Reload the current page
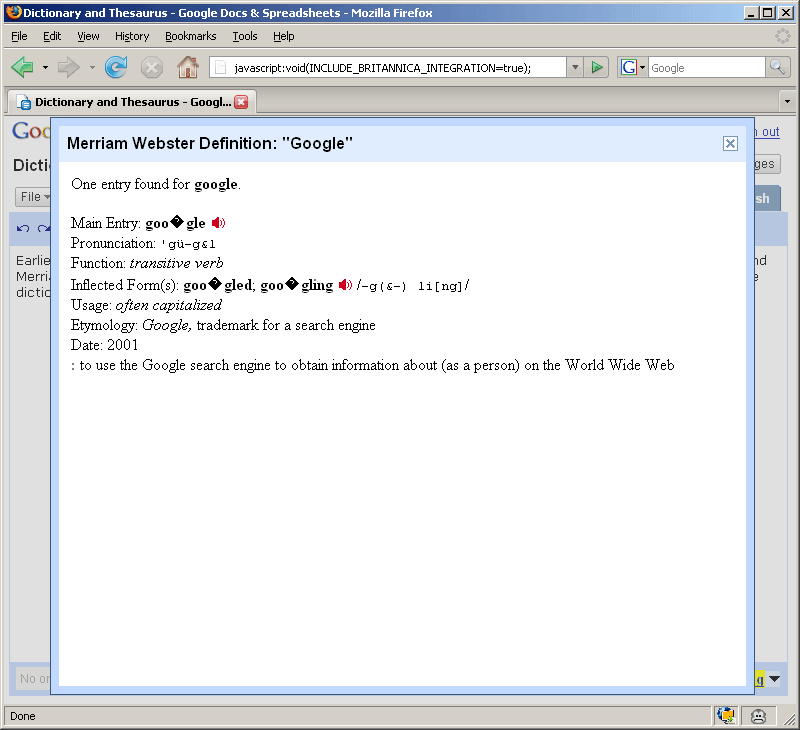The width and height of the screenshot is (800, 730). pos(119,67)
